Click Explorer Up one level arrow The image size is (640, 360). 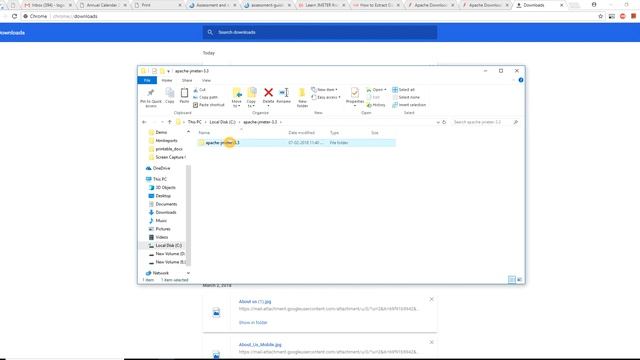click(x=170, y=122)
